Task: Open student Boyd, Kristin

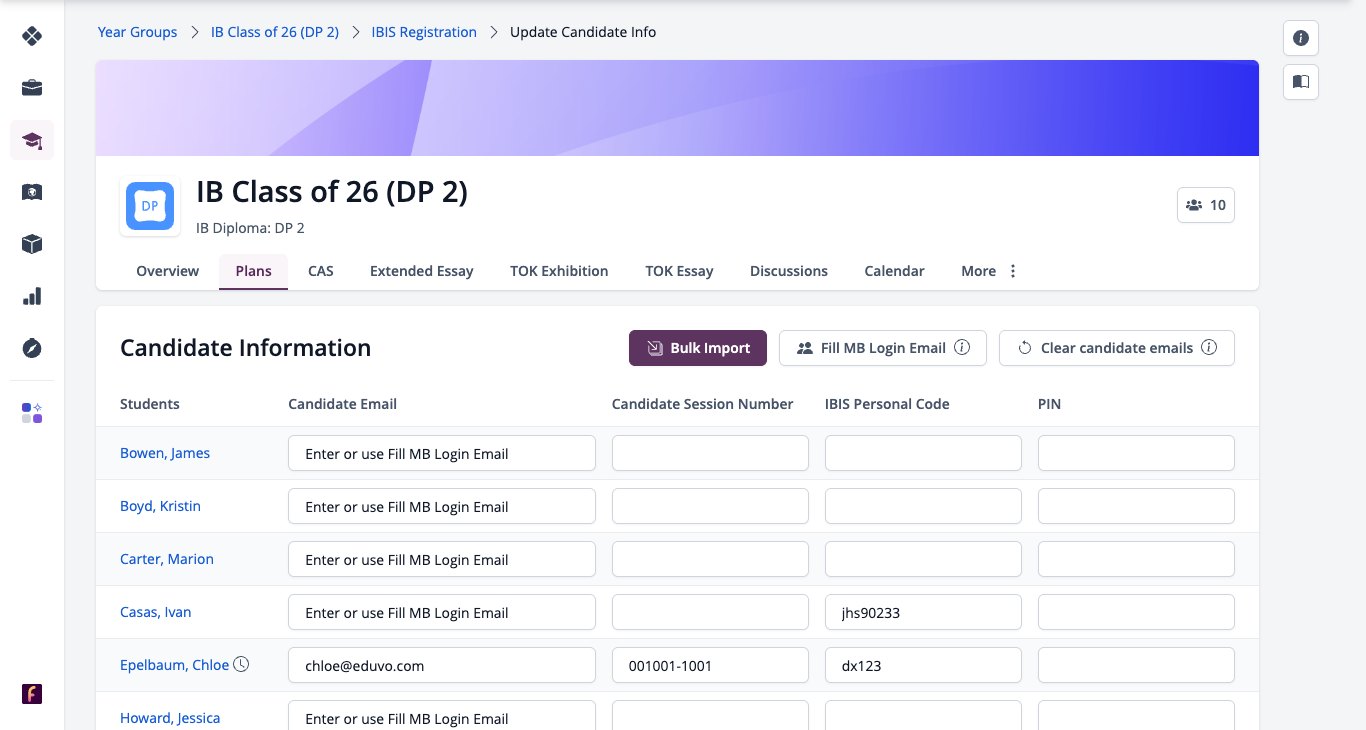Action: [x=160, y=506]
